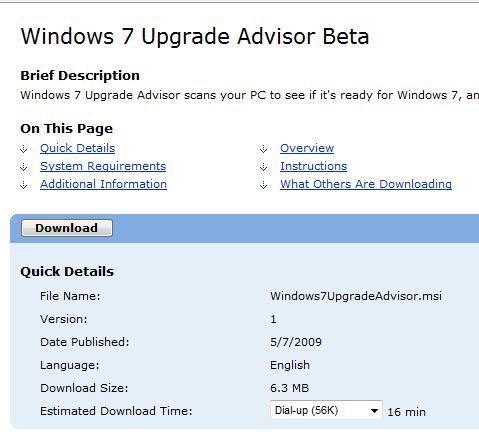
Task: Open What Others Are Downloading link
Action: pos(366,184)
